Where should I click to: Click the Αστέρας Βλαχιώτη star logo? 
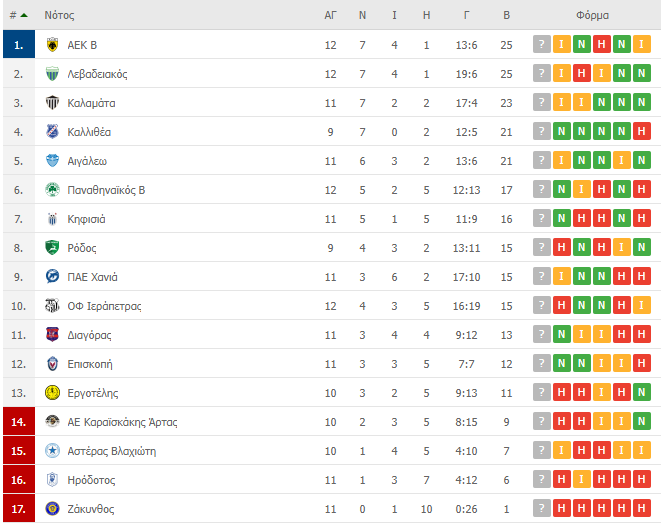[52, 451]
